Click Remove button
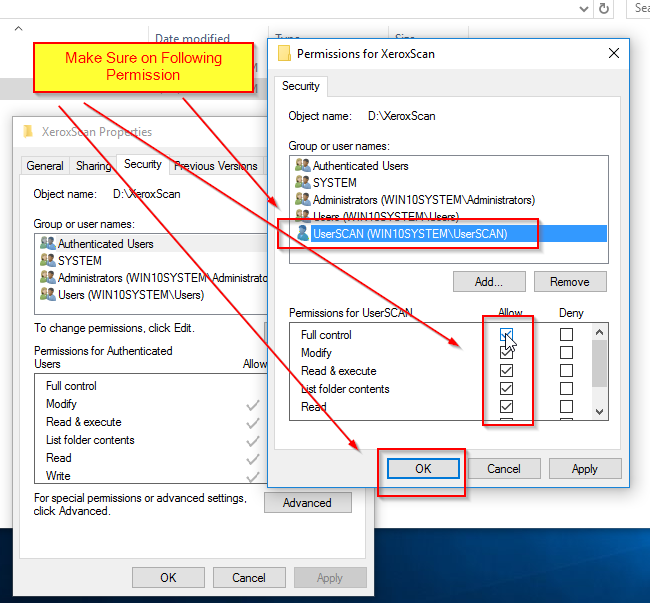Image resolution: width=650 pixels, height=603 pixels. pos(570,282)
